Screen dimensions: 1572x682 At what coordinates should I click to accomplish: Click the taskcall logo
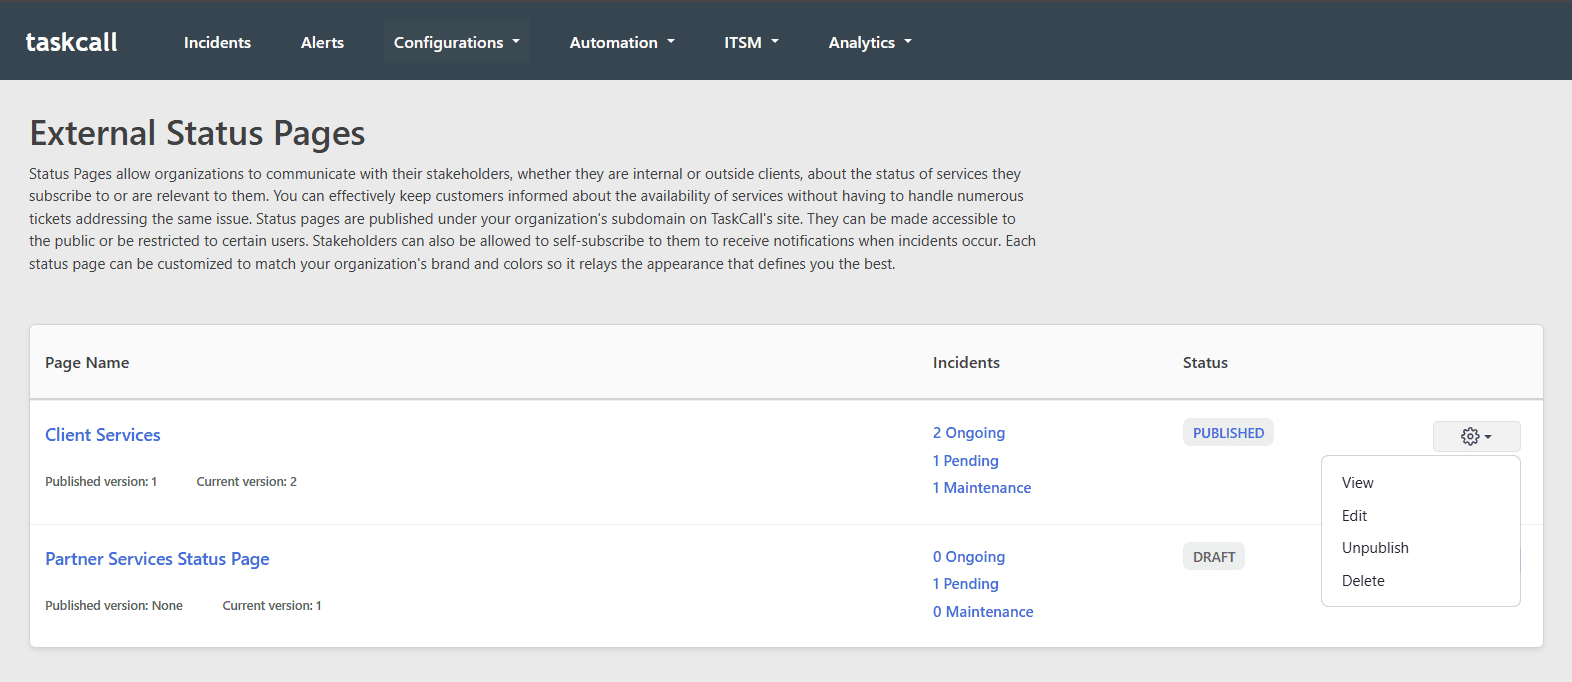point(71,42)
